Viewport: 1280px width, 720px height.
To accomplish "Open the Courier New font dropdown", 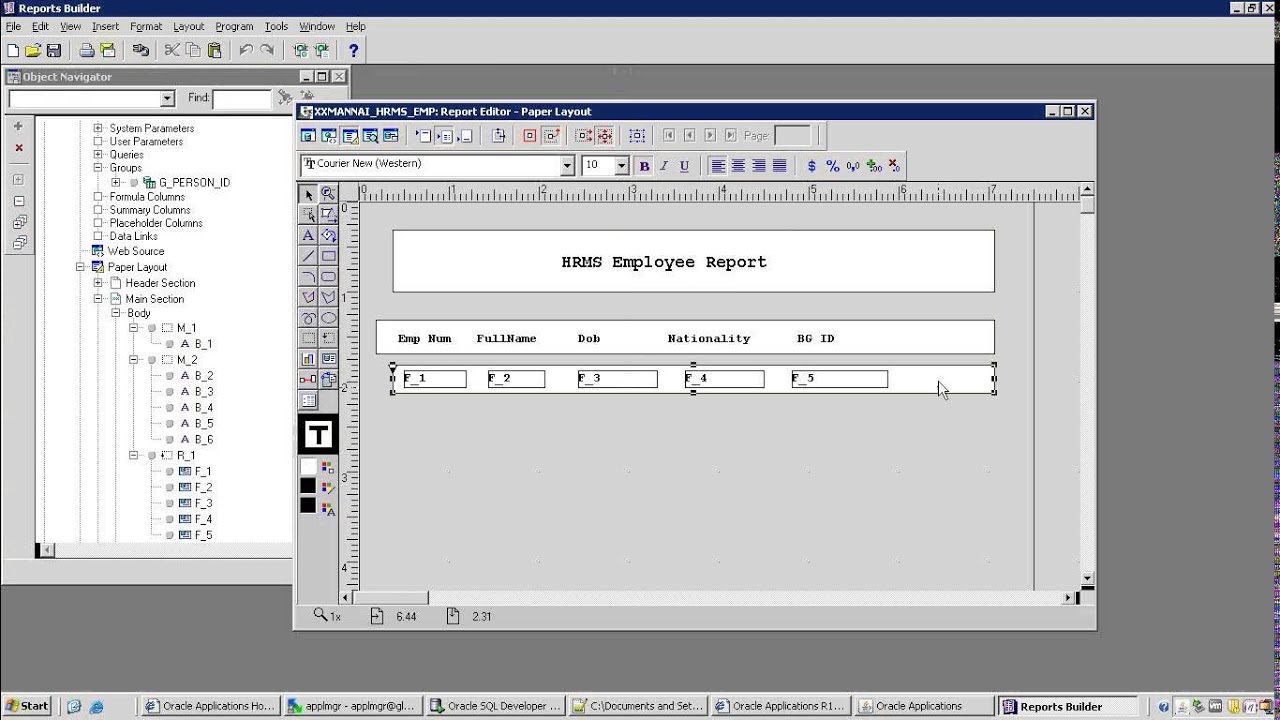I will pyautogui.click(x=567, y=166).
